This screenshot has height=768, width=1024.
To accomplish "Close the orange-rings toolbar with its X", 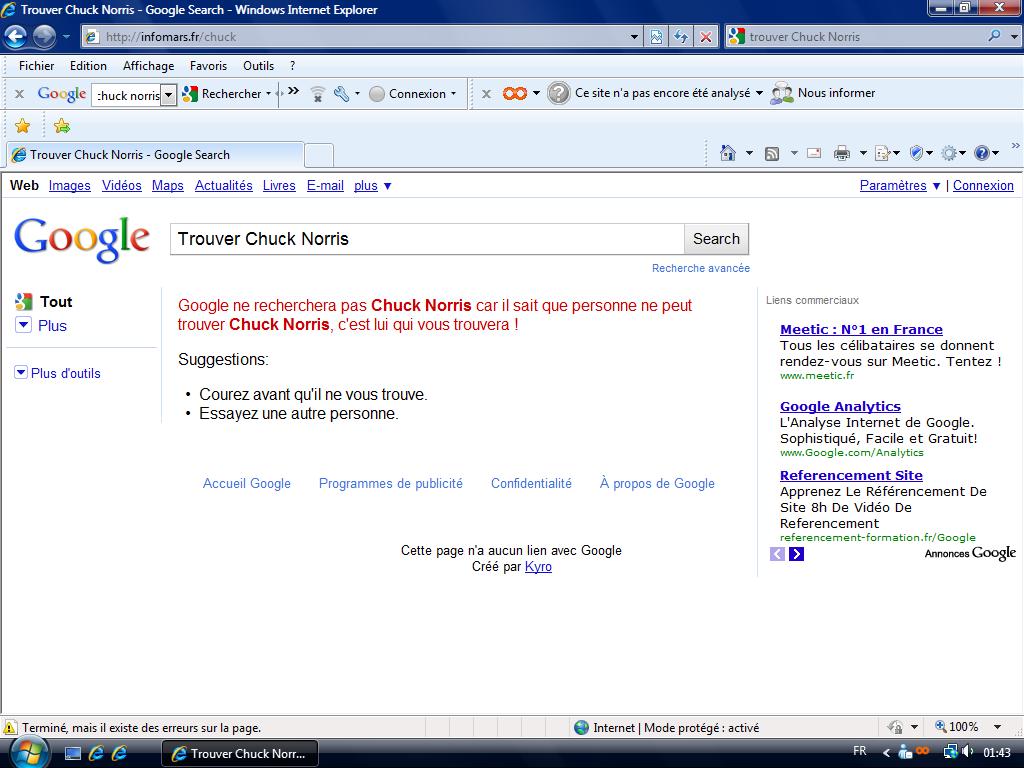I will (x=487, y=94).
